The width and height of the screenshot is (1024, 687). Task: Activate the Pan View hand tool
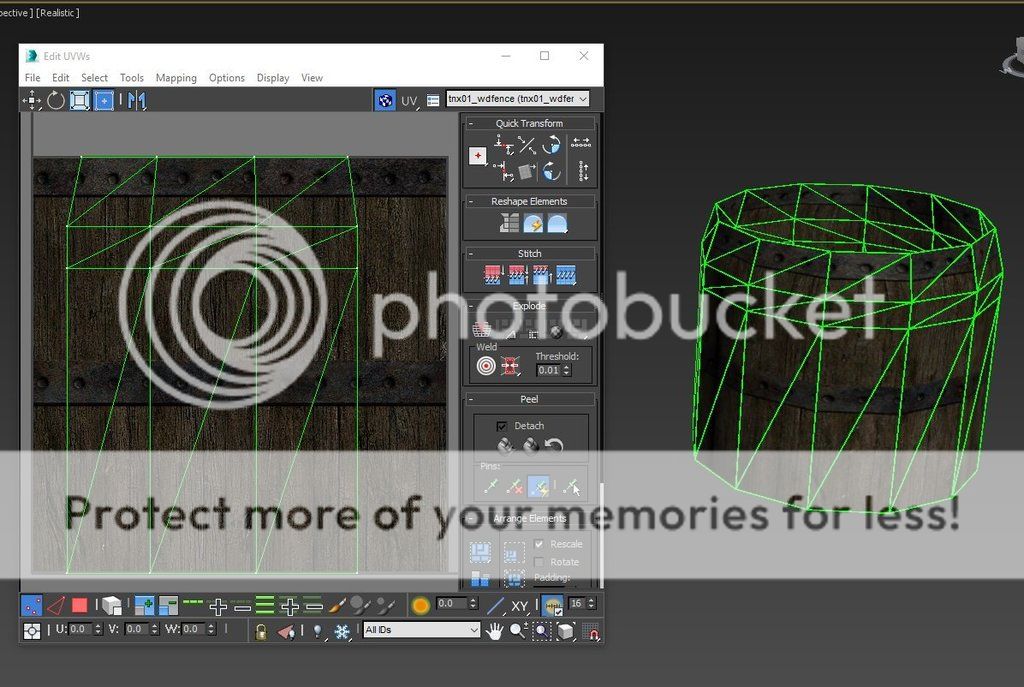click(494, 630)
